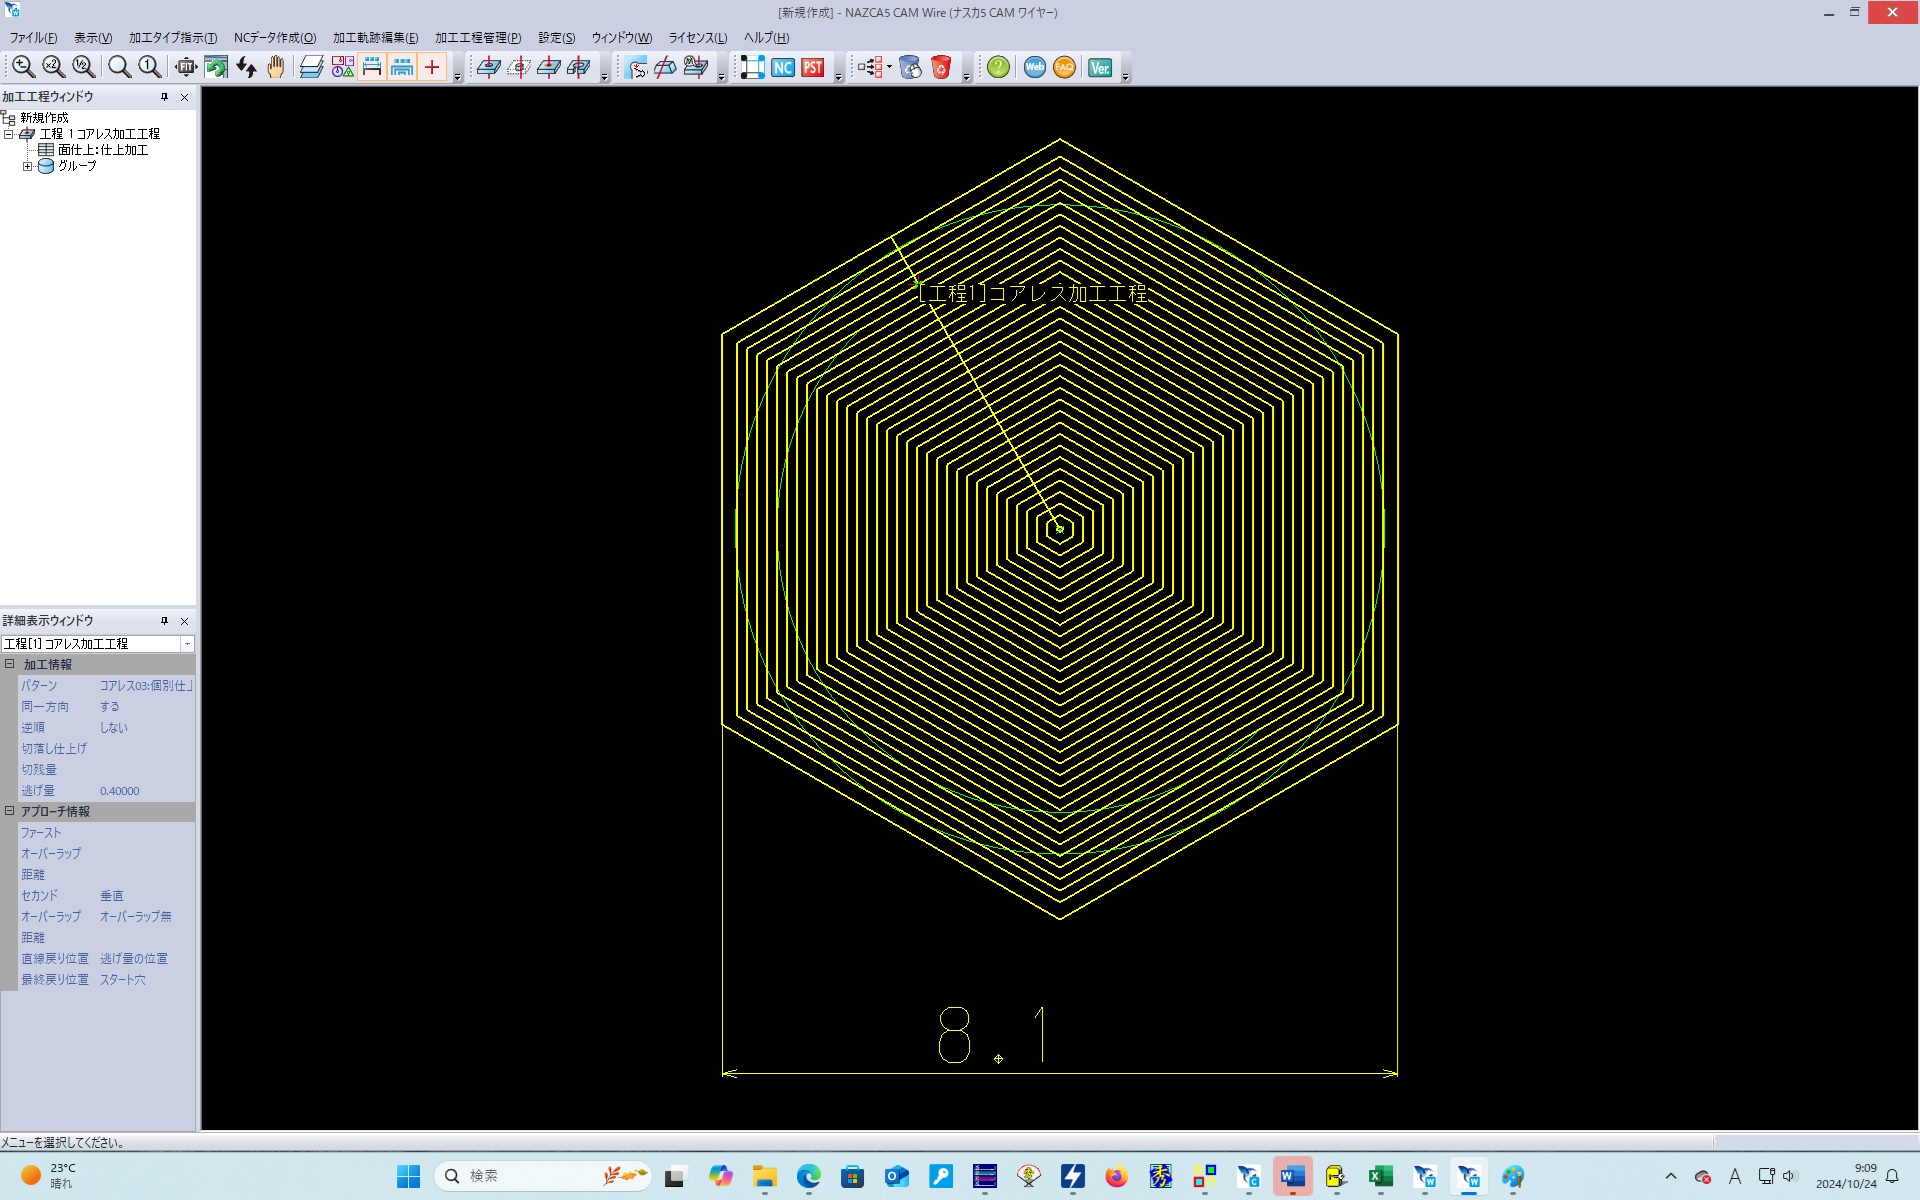Viewport: 1920px width, 1200px height.
Task: Open Excel from the taskbar
Action: pos(1380,1176)
